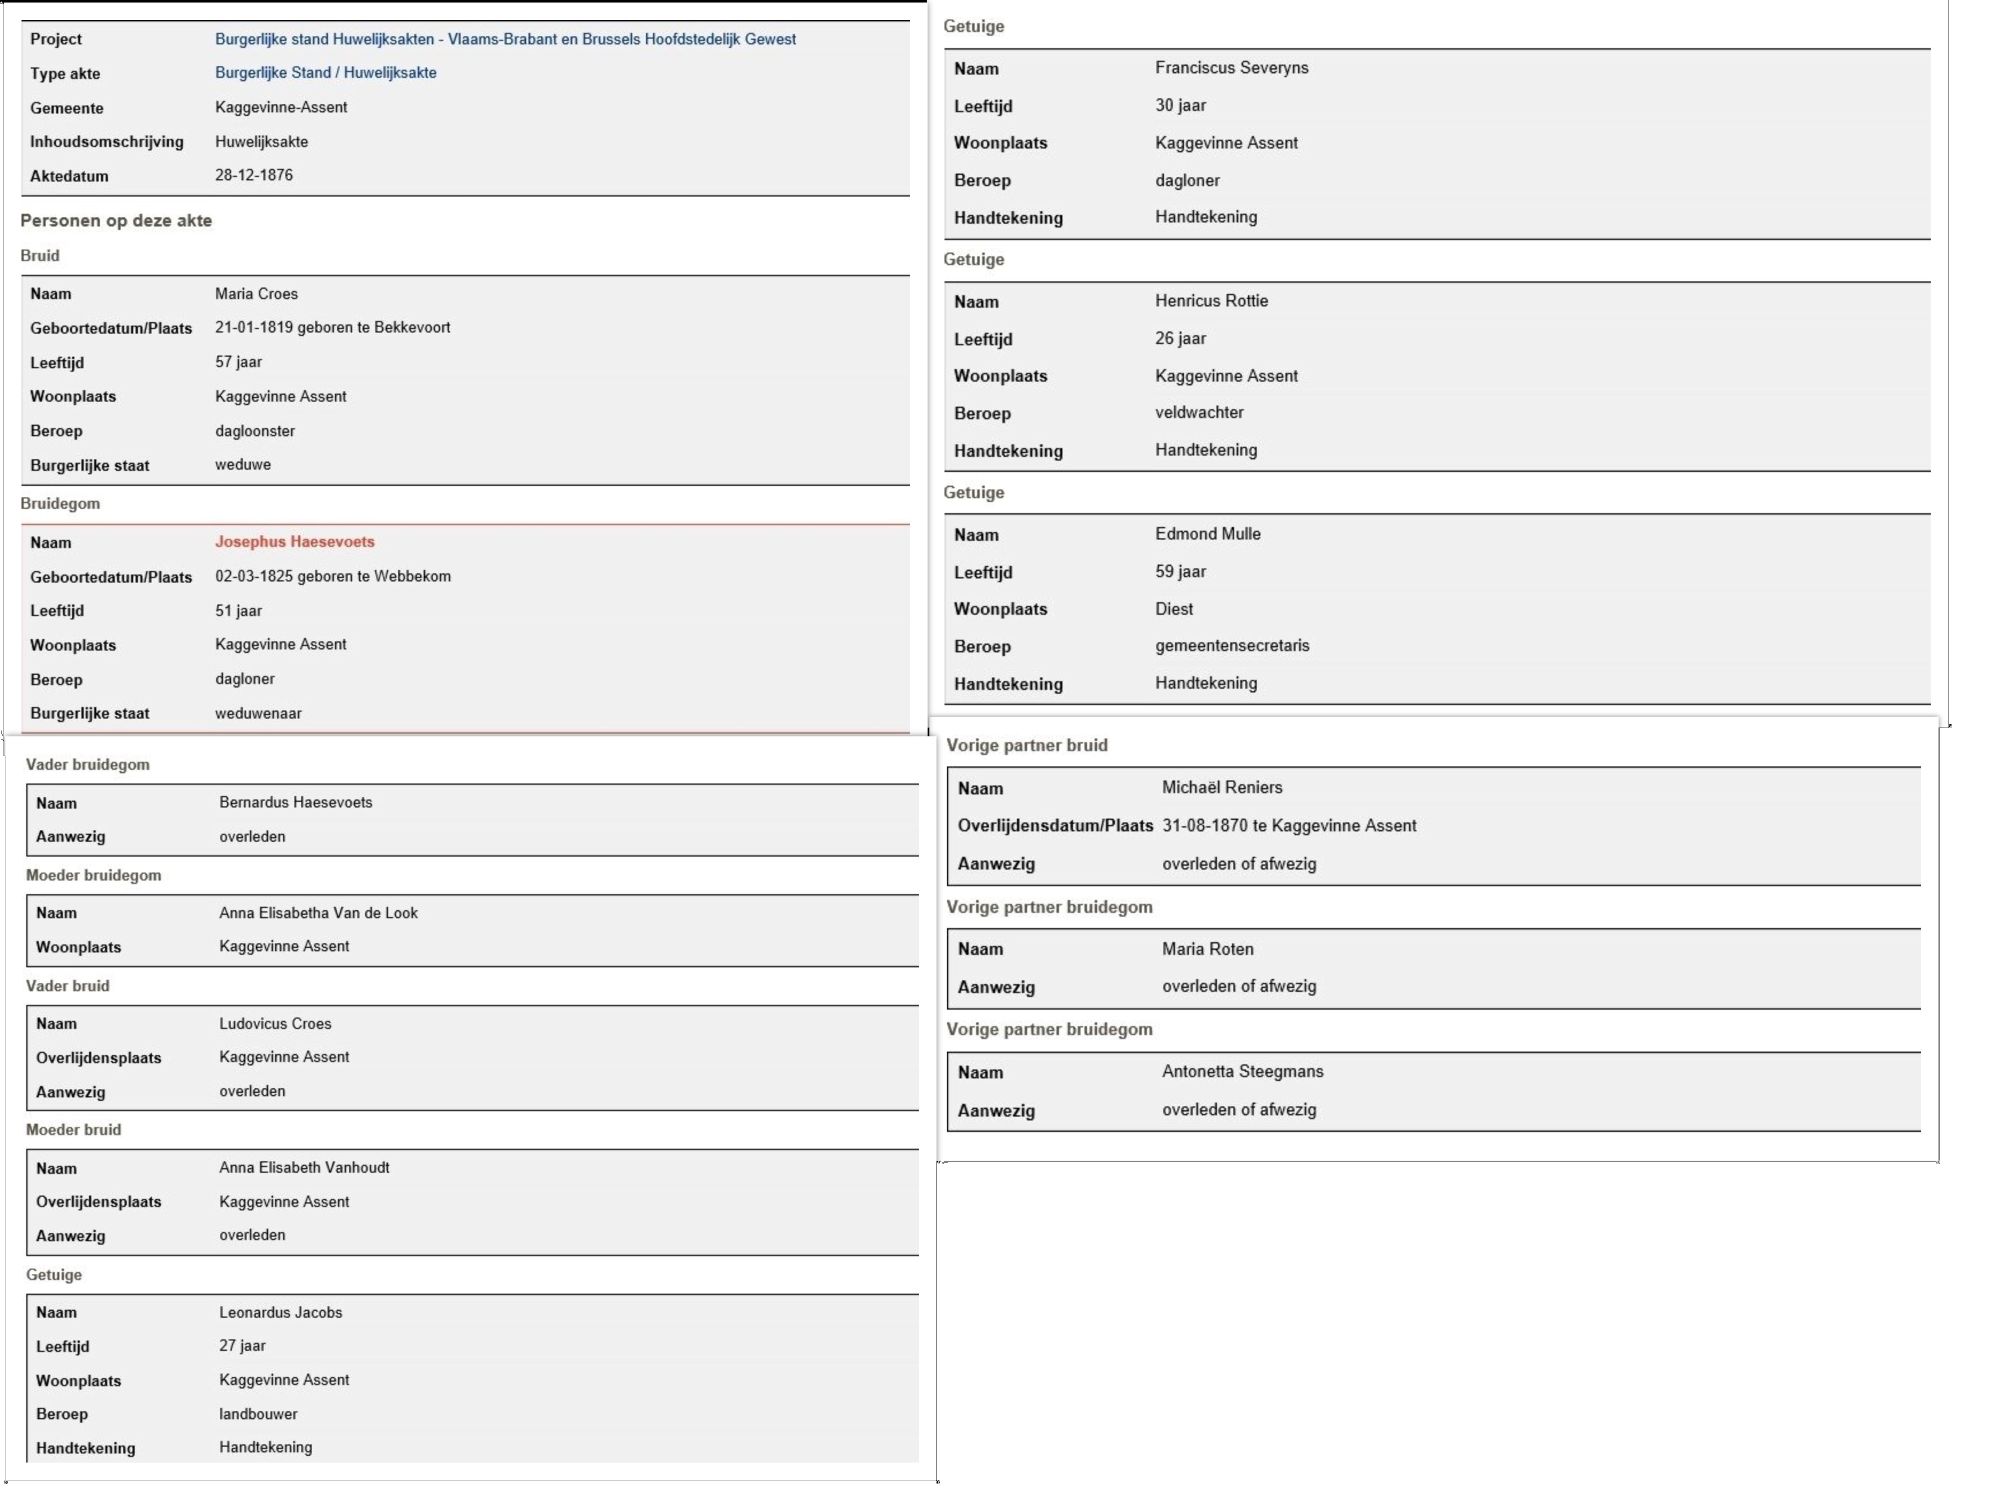Viewport: 2000px width, 1500px height.
Task: Select bride's father Ludovicus Croes
Action: click(x=275, y=1024)
